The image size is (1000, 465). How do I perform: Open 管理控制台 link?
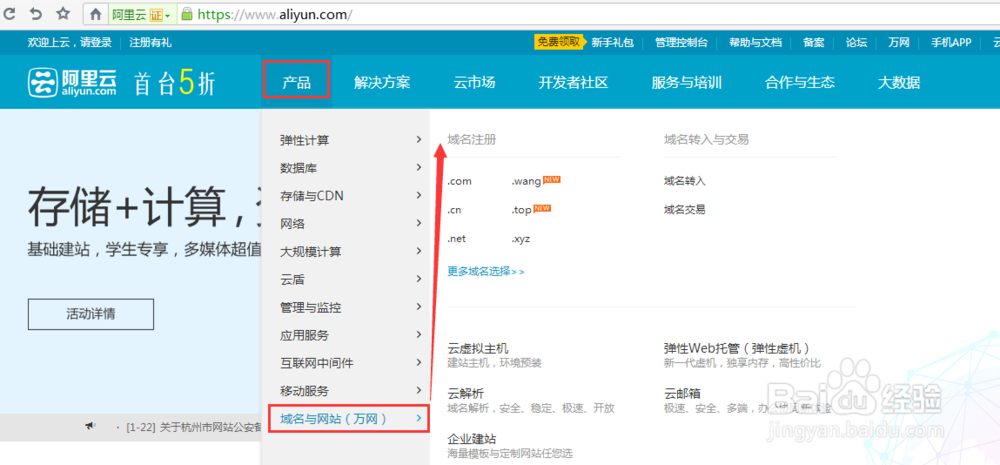(681, 43)
